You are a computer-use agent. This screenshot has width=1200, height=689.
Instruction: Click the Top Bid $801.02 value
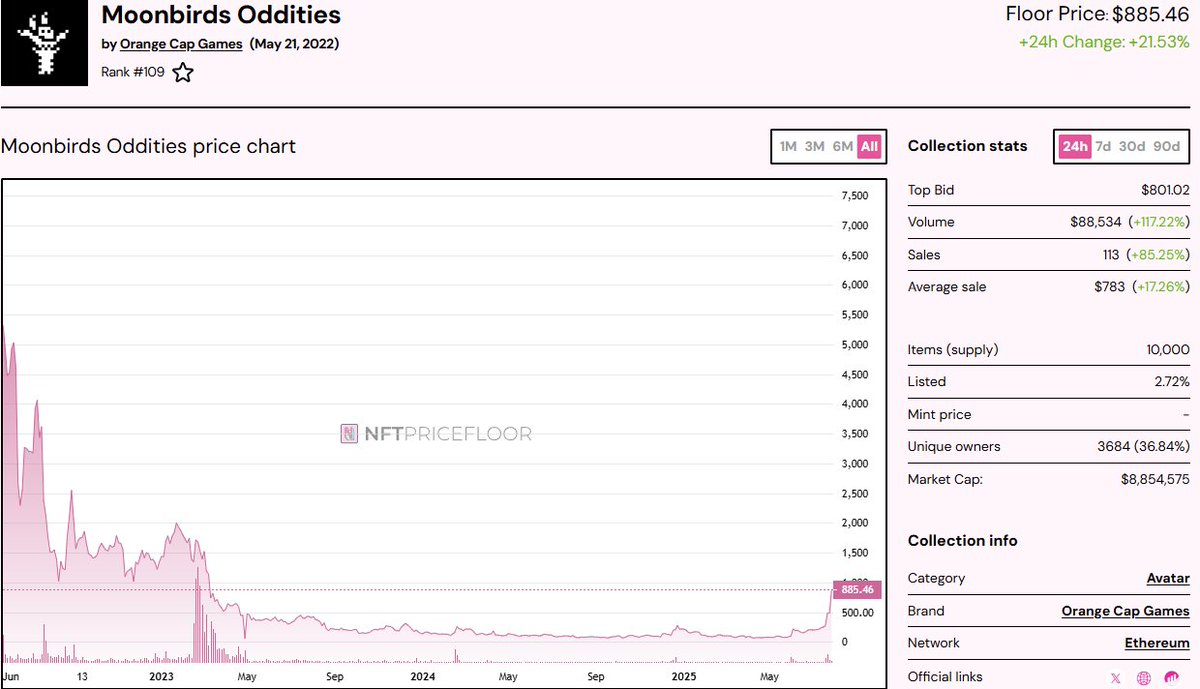pos(1164,190)
